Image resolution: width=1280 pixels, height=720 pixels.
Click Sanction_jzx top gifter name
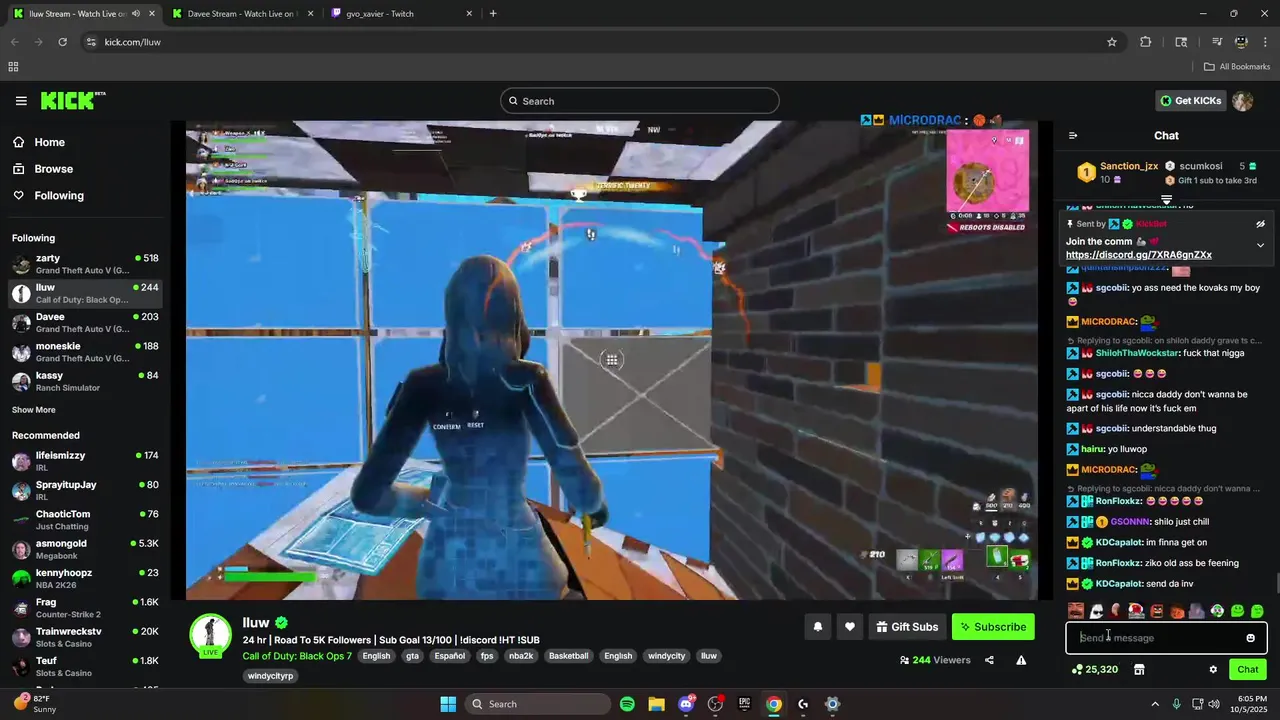(x=1129, y=166)
